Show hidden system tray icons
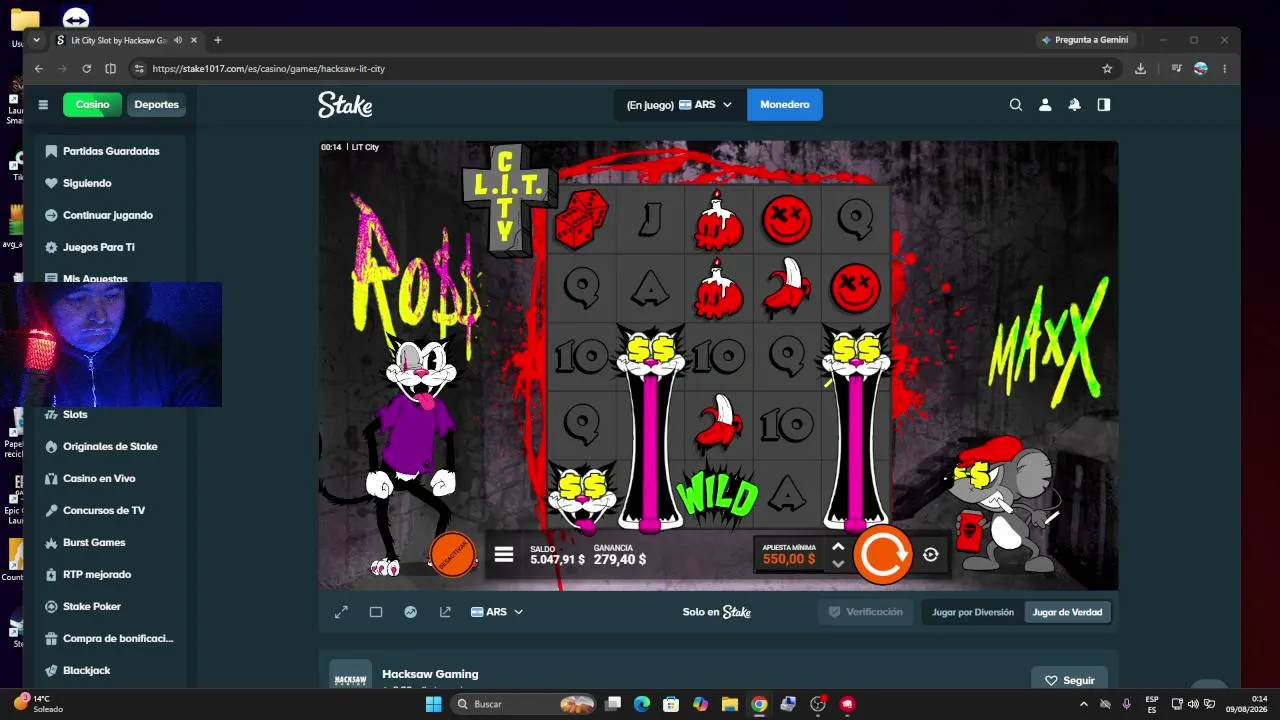This screenshot has height=720, width=1280. pos(1084,704)
